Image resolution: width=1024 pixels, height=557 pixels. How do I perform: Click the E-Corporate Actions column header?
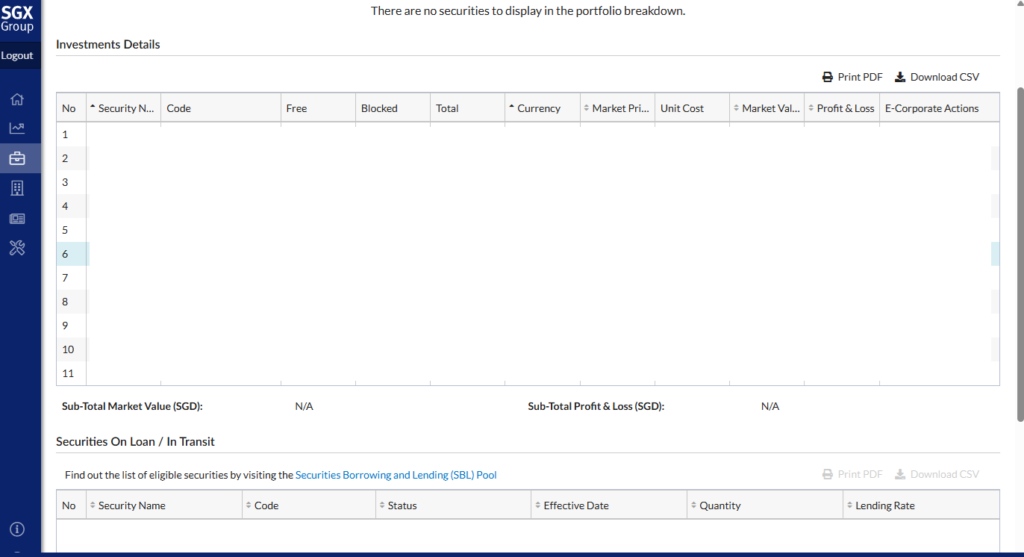[939, 108]
